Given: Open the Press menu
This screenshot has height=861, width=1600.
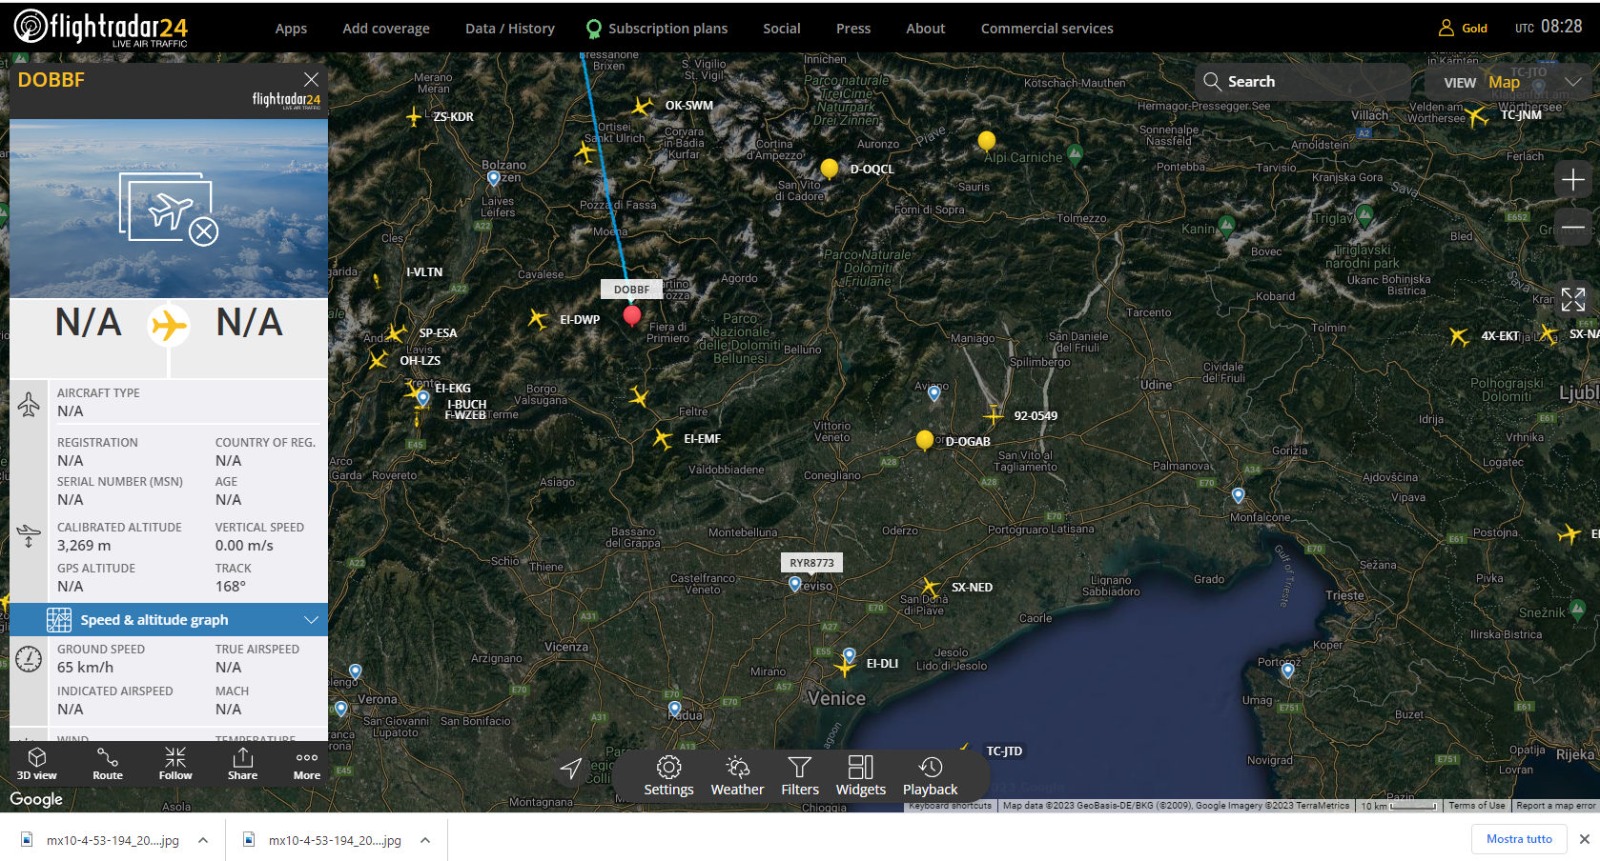Looking at the screenshot, I should point(853,28).
